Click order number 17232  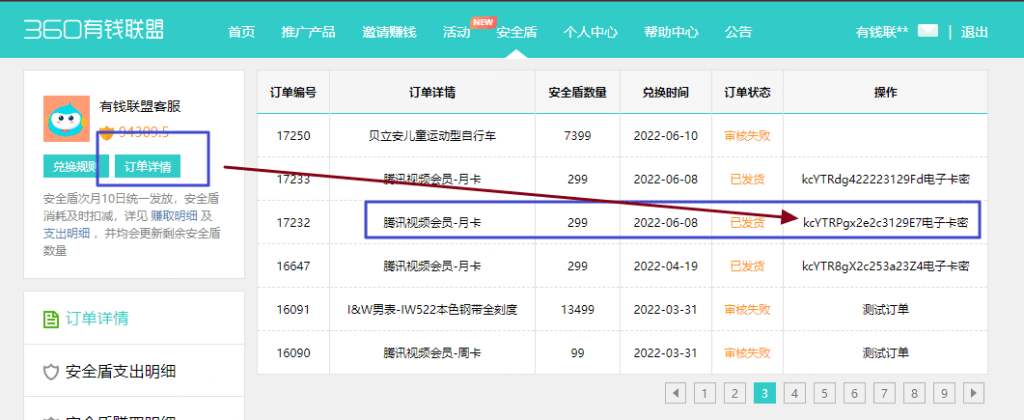pos(293,223)
